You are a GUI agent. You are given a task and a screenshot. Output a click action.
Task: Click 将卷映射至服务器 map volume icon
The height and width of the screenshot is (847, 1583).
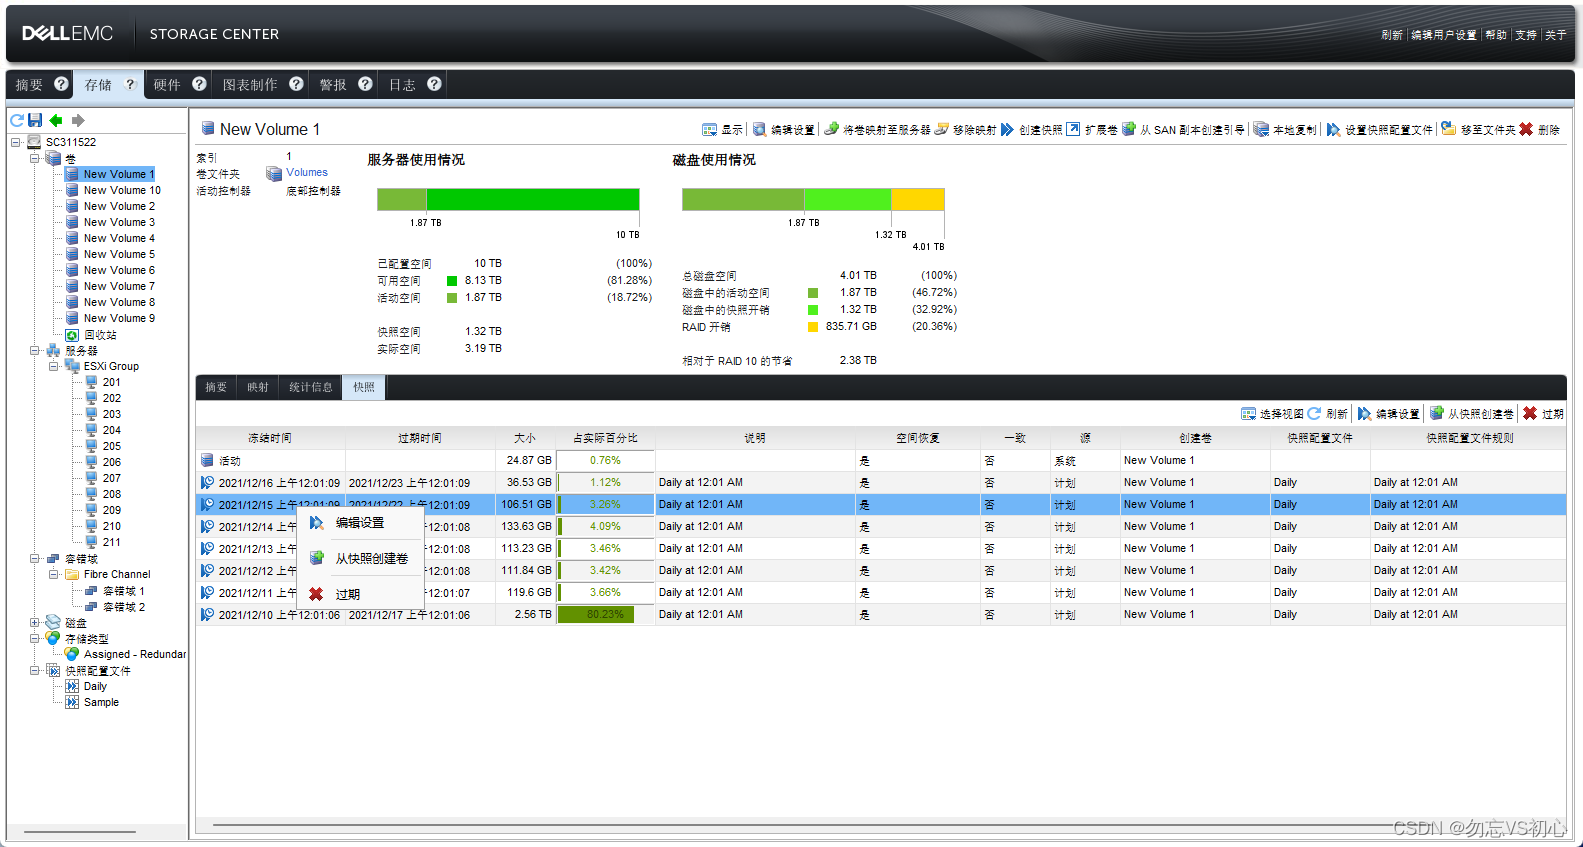pos(831,129)
